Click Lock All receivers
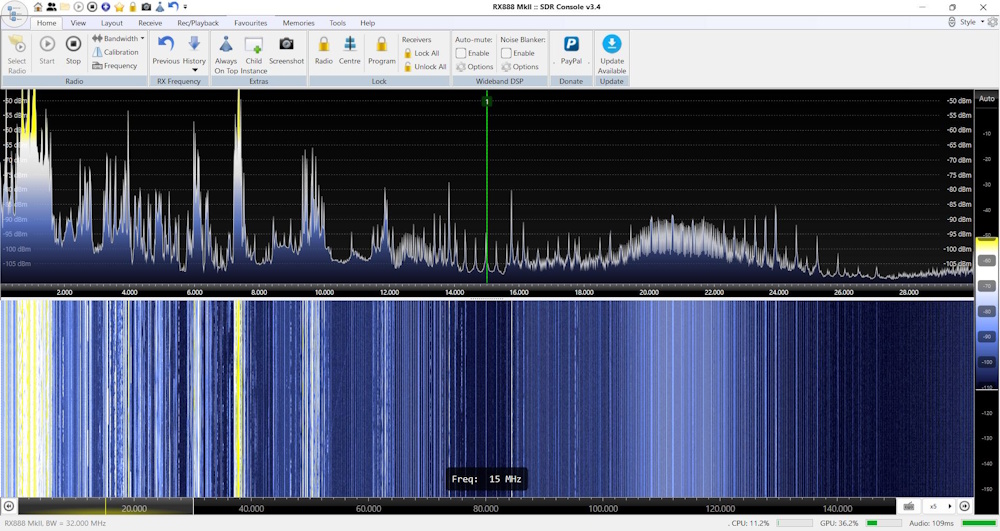The width and height of the screenshot is (1000, 531). [x=422, y=53]
